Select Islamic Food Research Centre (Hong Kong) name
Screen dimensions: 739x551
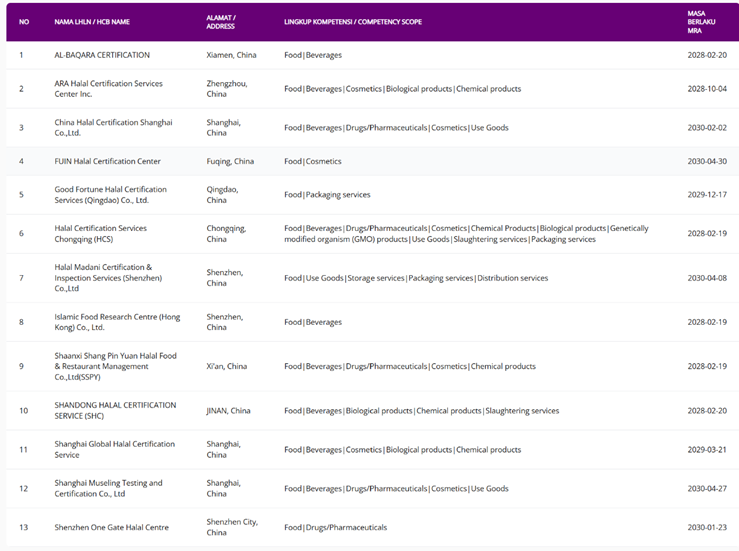[x=117, y=322]
